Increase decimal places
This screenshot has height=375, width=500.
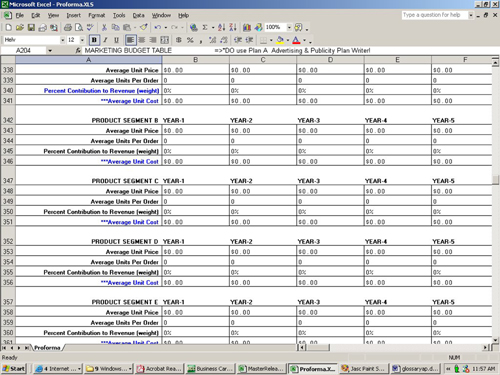[x=212, y=40]
